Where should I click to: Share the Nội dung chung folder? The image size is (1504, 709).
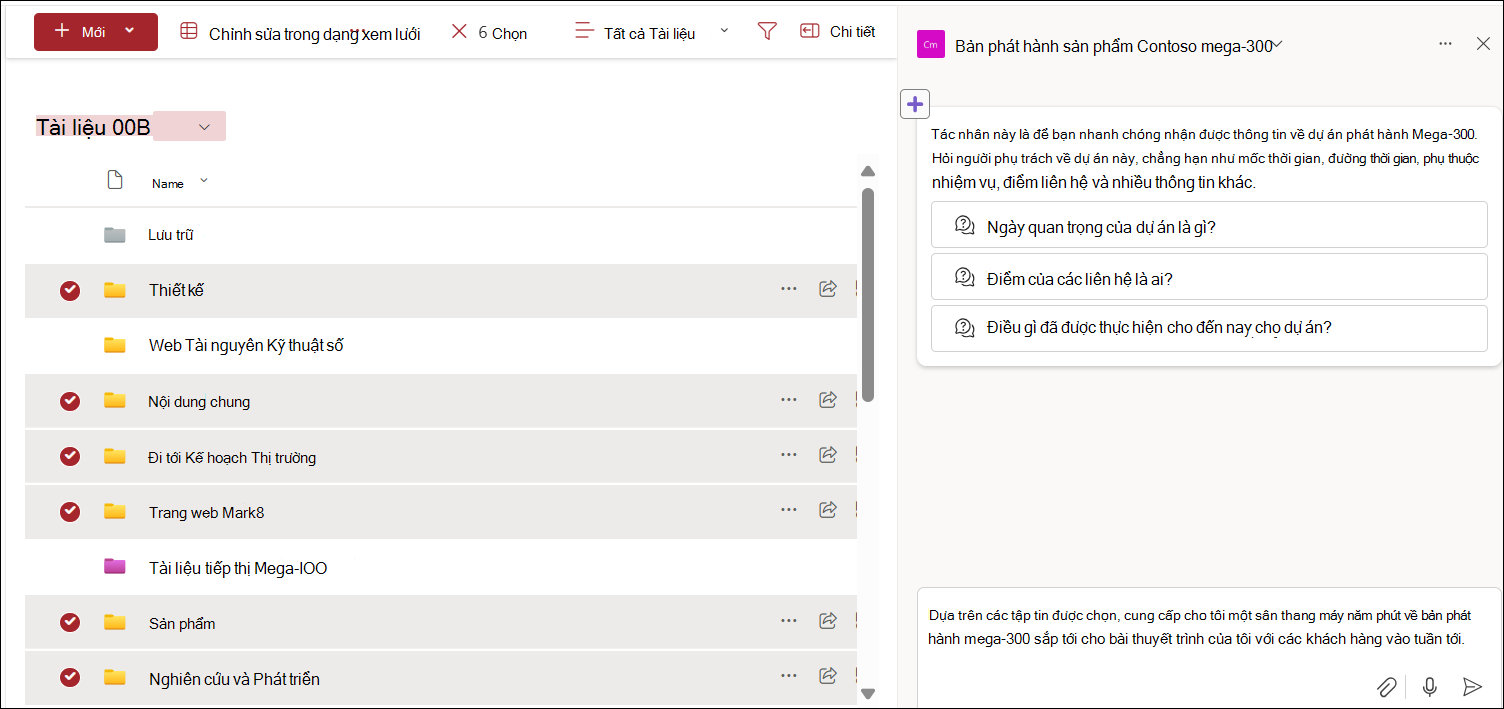[x=828, y=400]
